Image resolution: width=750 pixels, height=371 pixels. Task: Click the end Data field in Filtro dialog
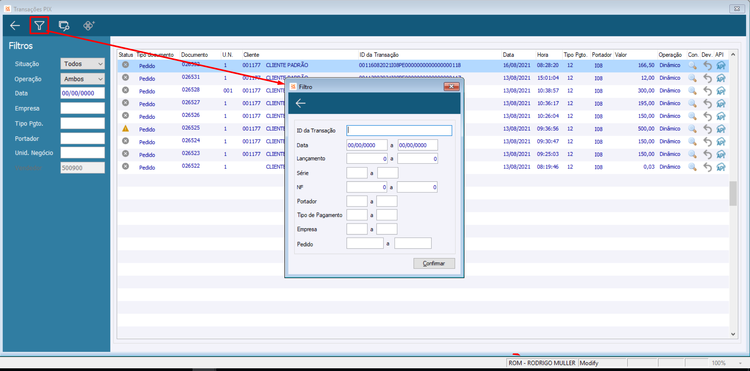coord(418,145)
